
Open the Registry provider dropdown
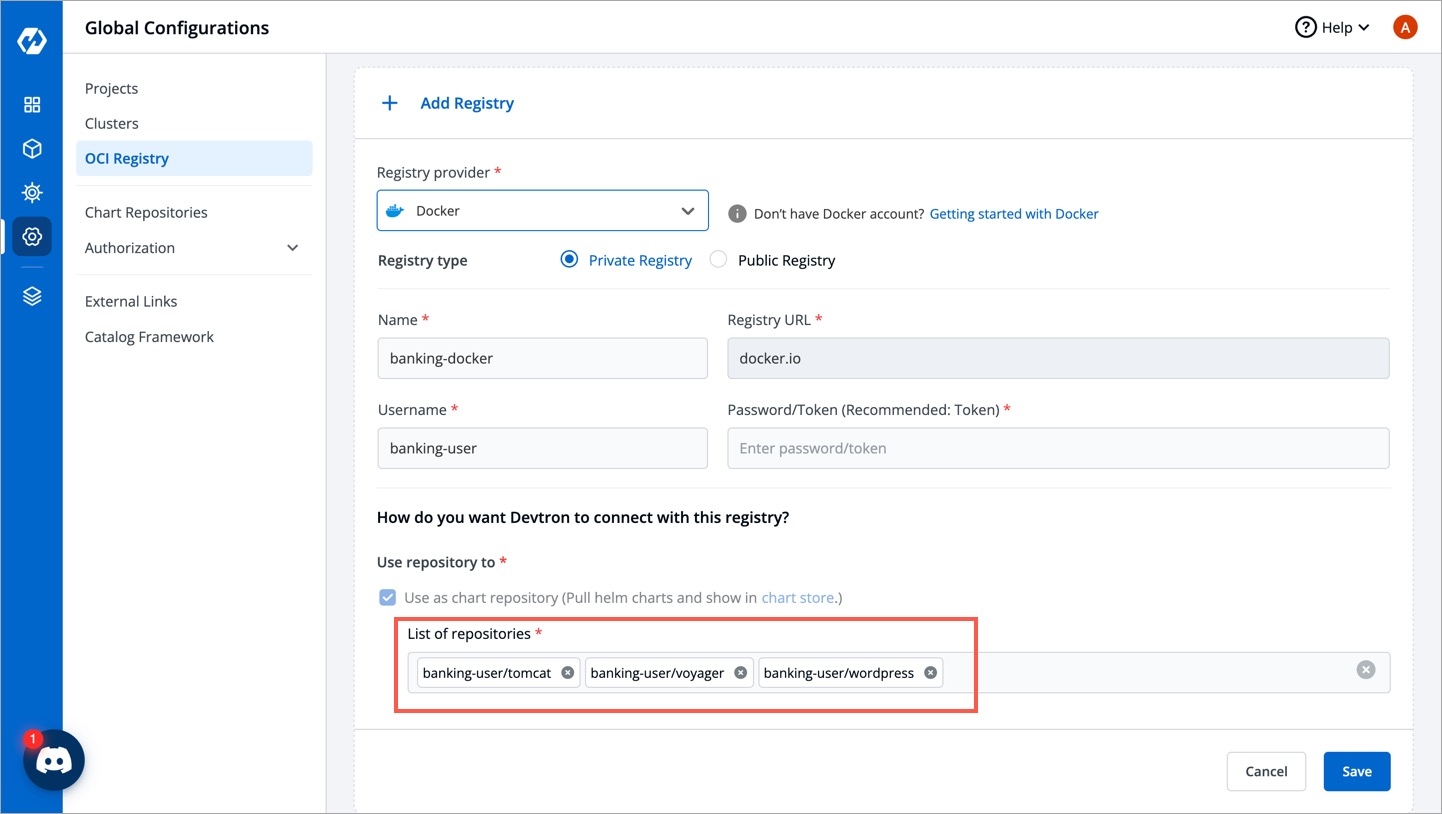pos(542,211)
